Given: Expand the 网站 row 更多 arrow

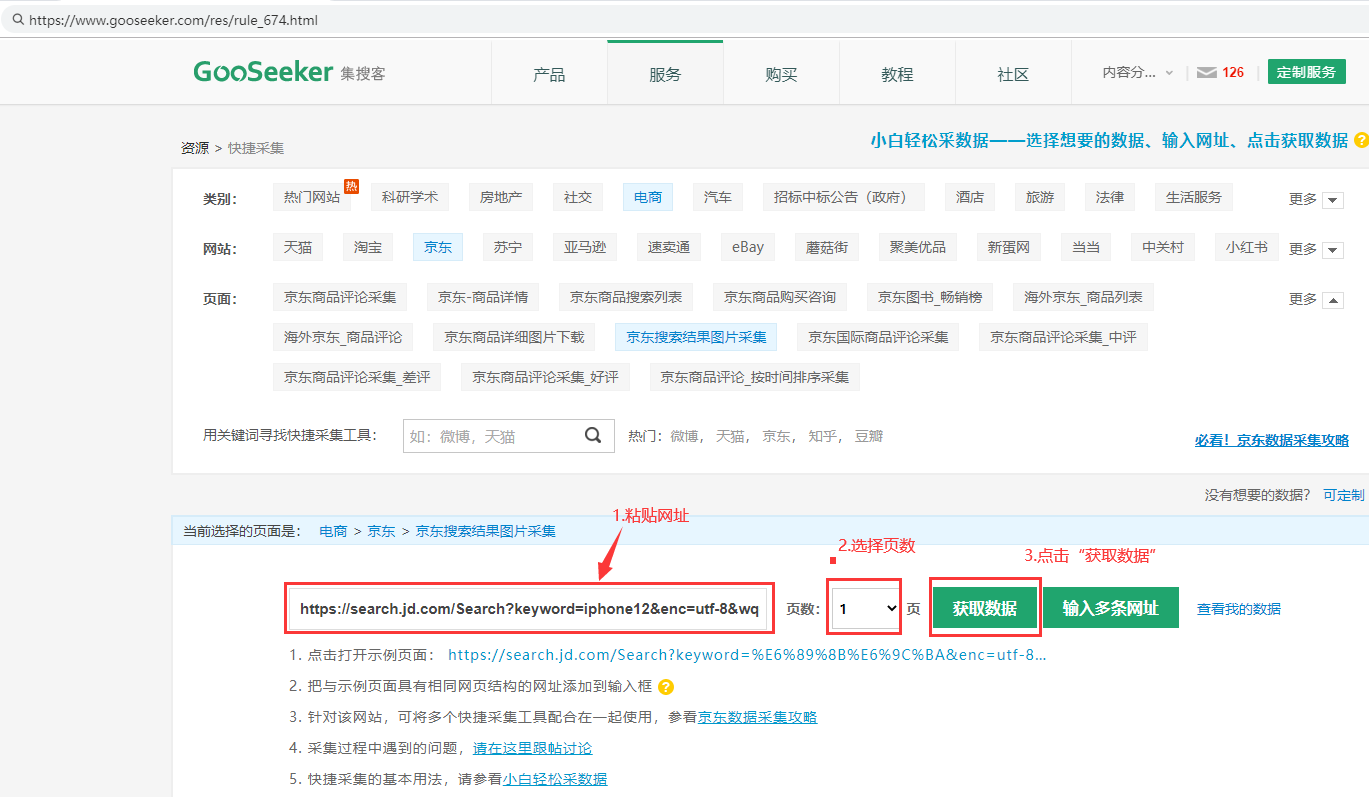Looking at the screenshot, I should tap(1332, 249).
